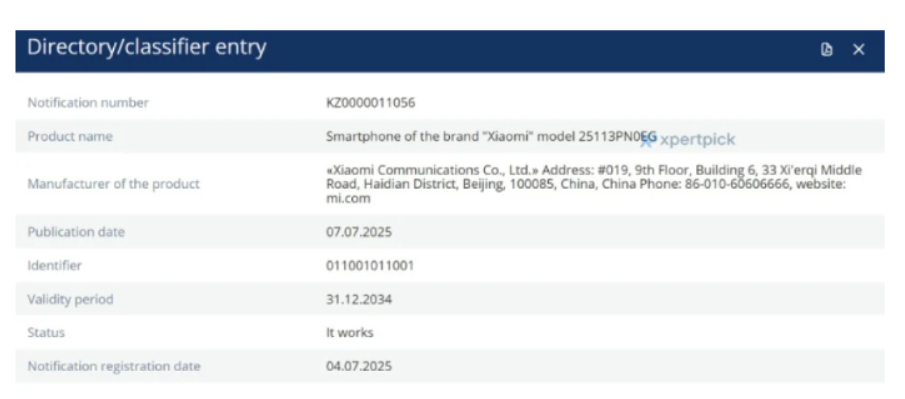Close the Directory/classifier entry dialog
905x399 pixels.
pyautogui.click(x=858, y=50)
